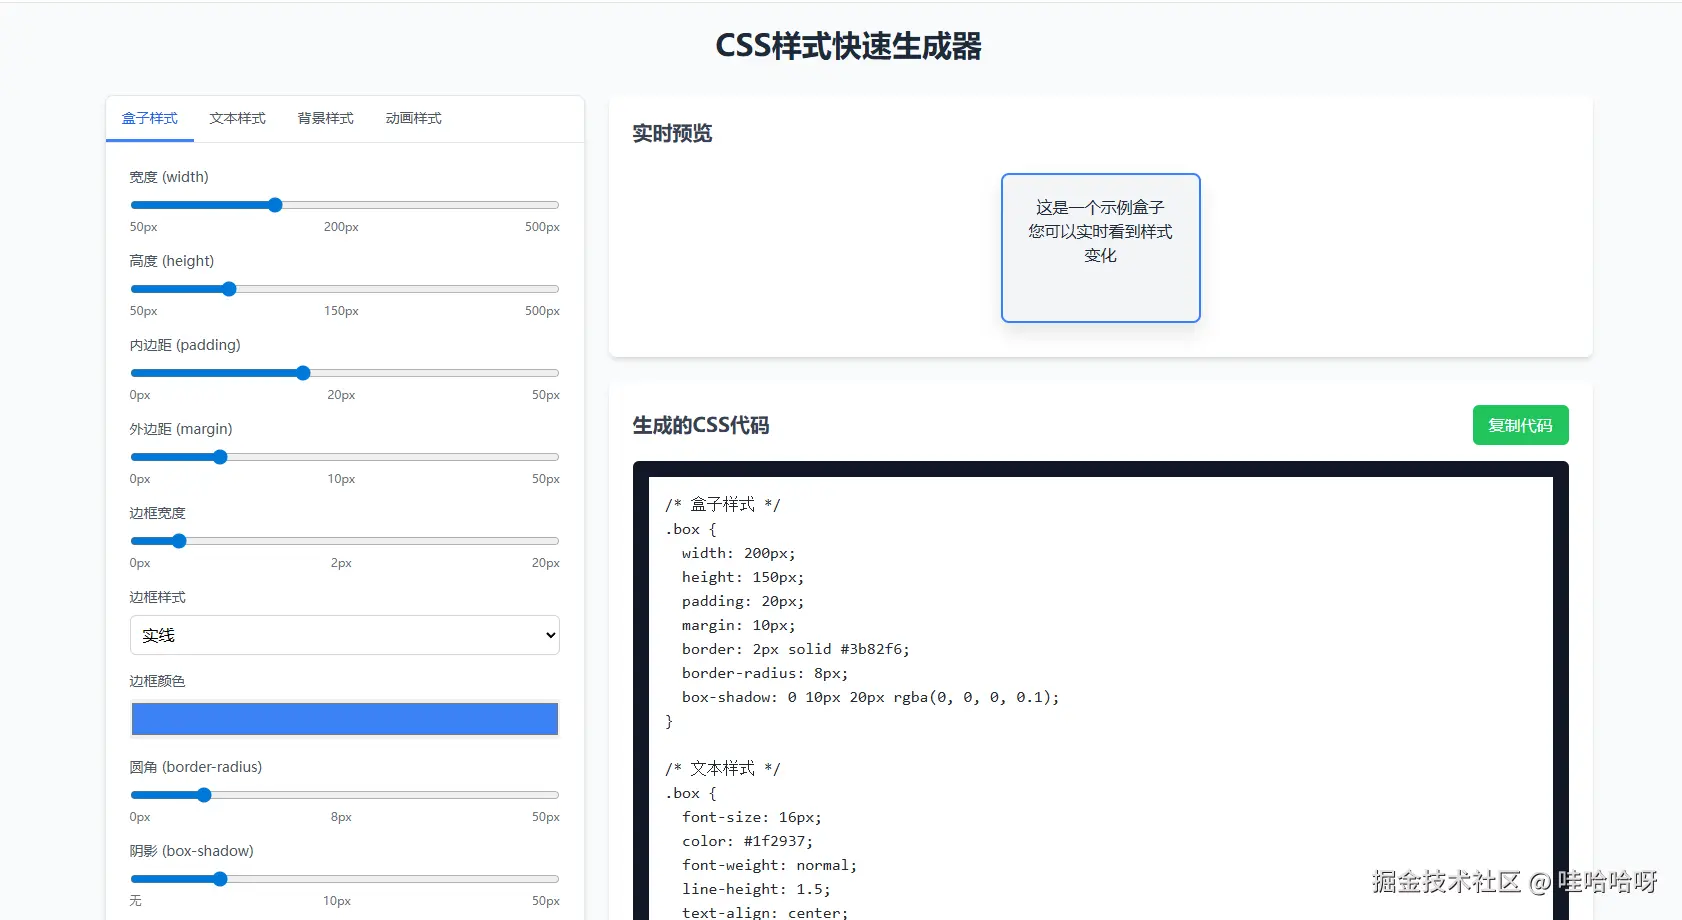
Task: Click the 实时预览 heading
Action: click(x=672, y=133)
